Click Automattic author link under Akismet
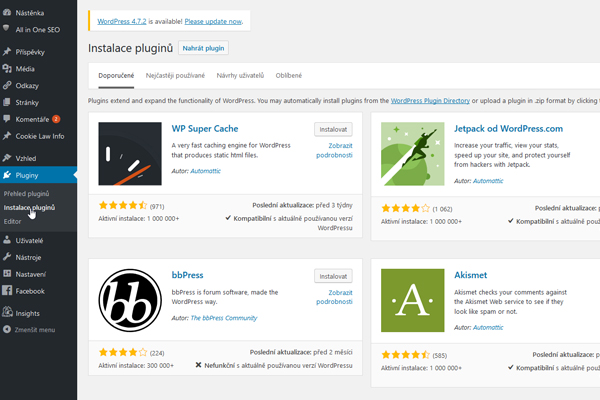This screenshot has width=600, height=400. 488,327
